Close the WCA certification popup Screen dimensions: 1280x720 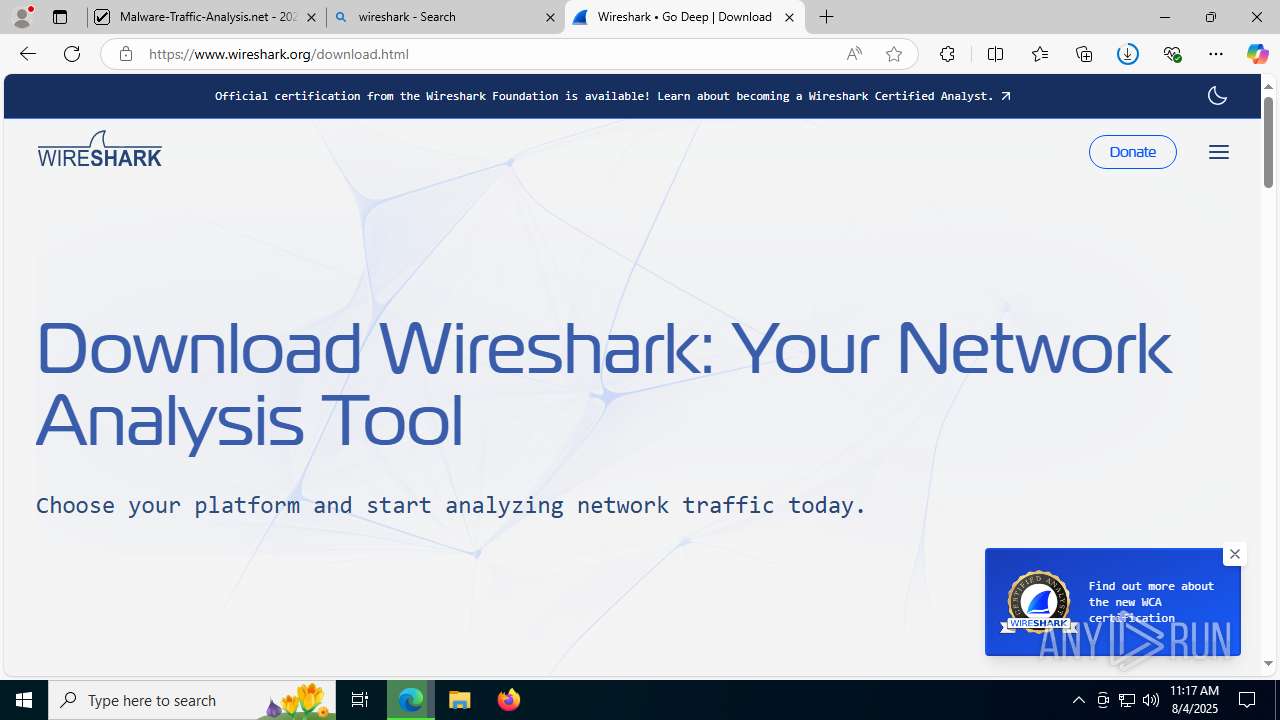point(1235,554)
